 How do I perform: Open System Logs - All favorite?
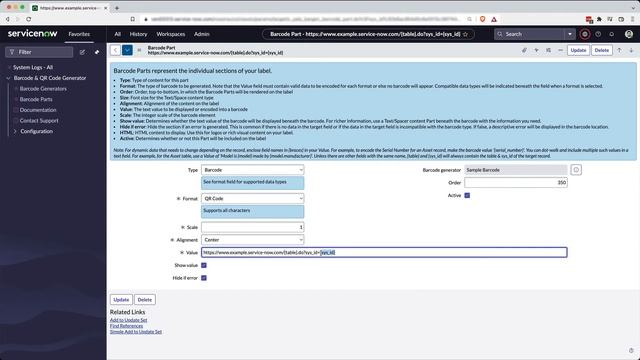pos(33,67)
